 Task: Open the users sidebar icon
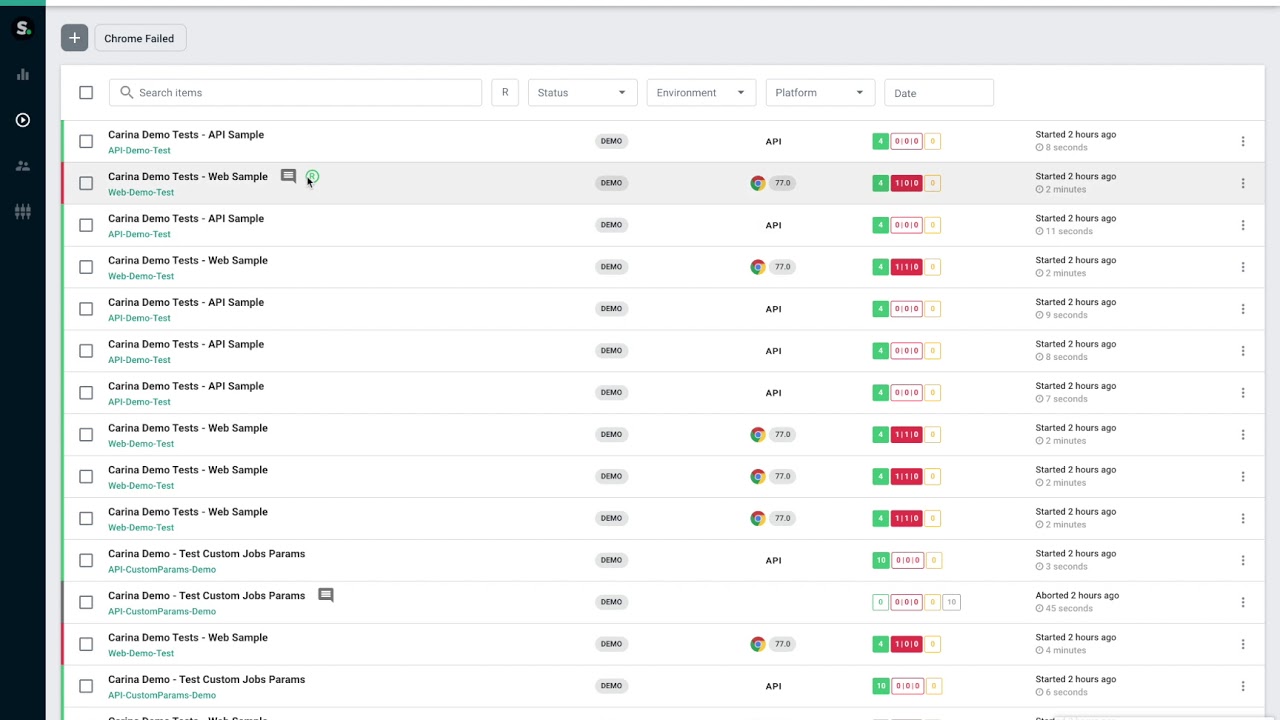[22, 166]
